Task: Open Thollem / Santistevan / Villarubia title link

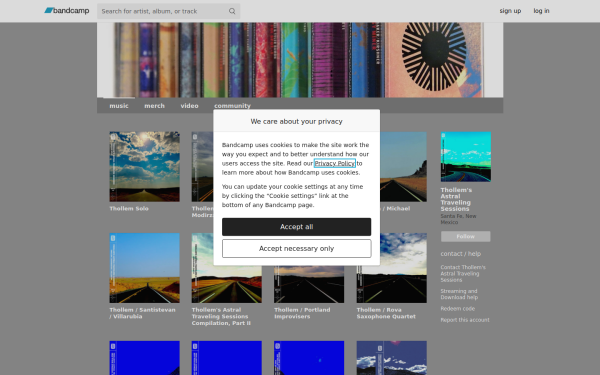Action: [142, 313]
